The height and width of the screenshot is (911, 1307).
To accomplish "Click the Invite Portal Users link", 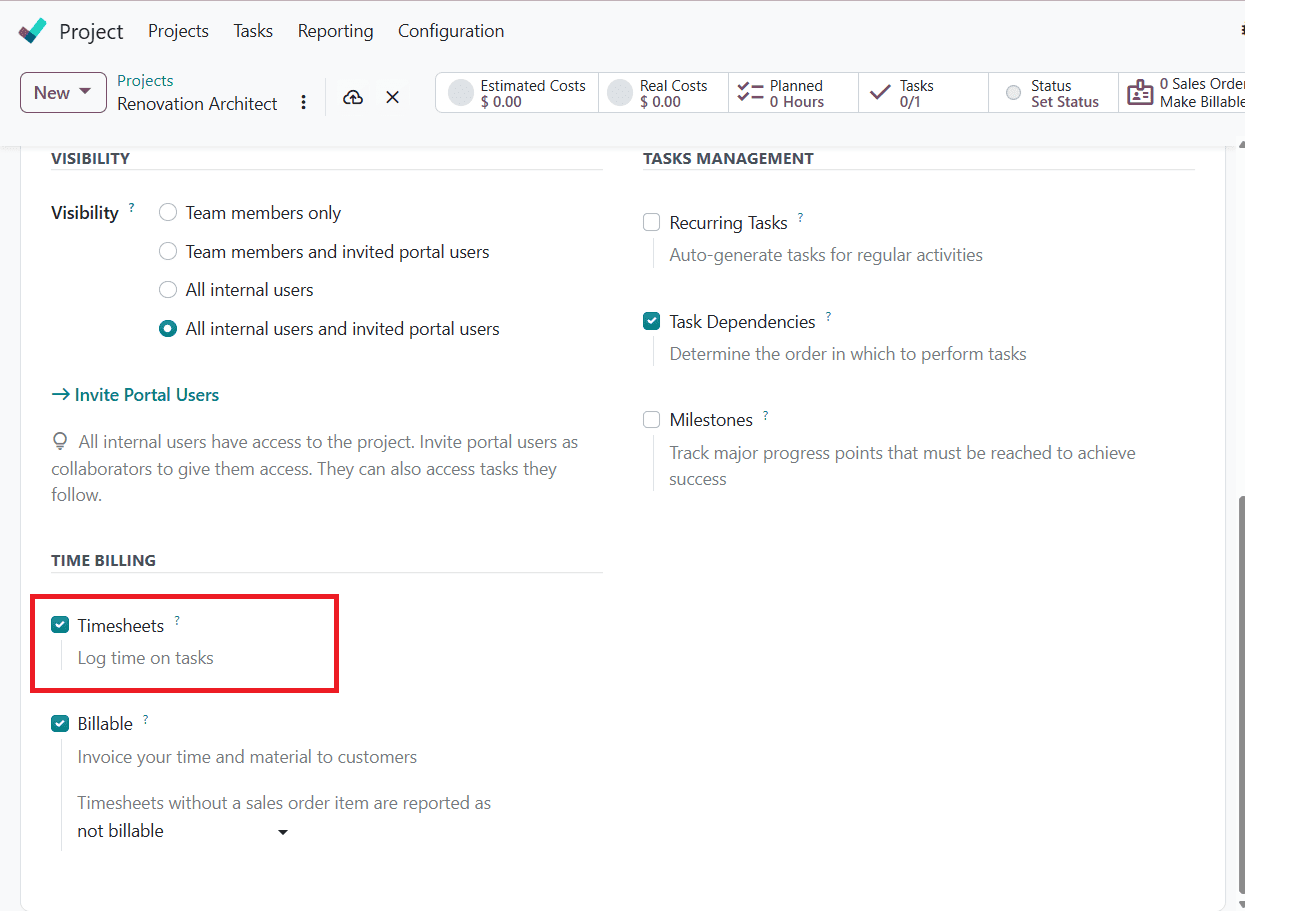I will (x=135, y=395).
